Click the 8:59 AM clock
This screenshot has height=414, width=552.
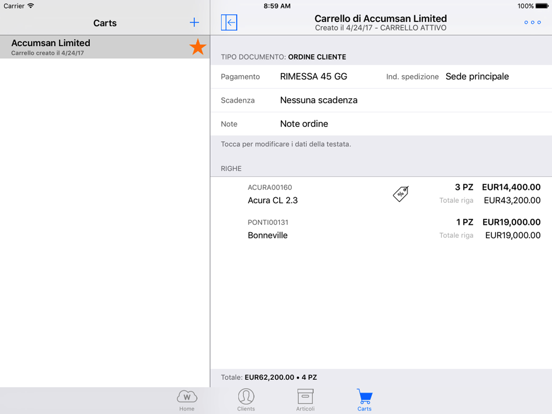[277, 6]
